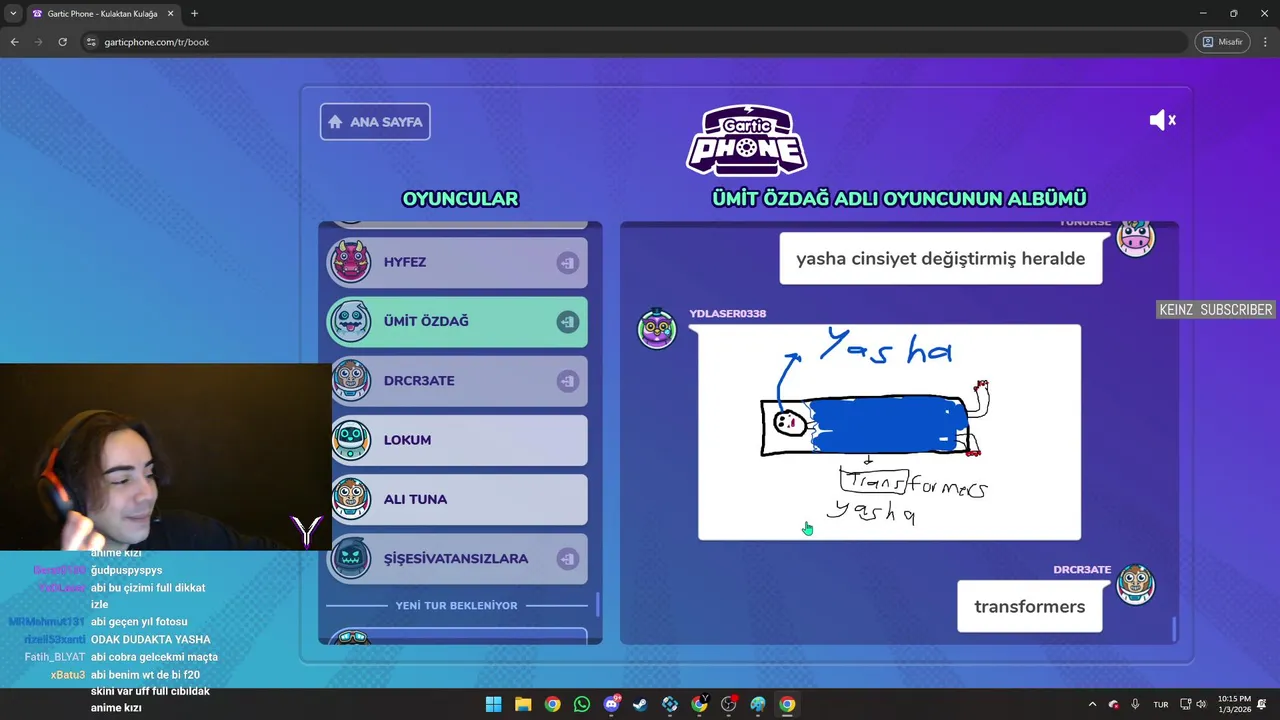Click the home icon in ANA SAYFA button
Viewport: 1280px width, 720px height.
[335, 122]
